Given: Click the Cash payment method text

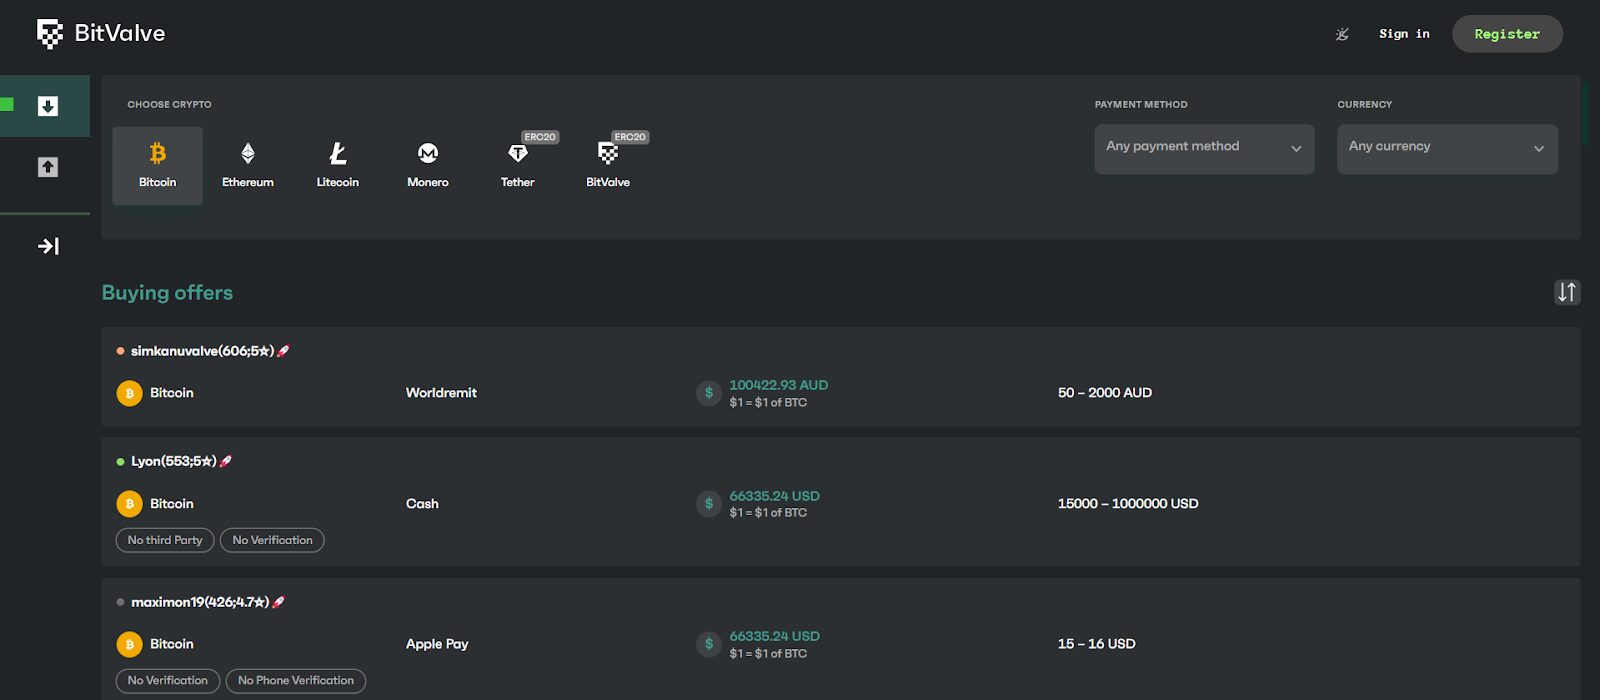Looking at the screenshot, I should coord(422,504).
